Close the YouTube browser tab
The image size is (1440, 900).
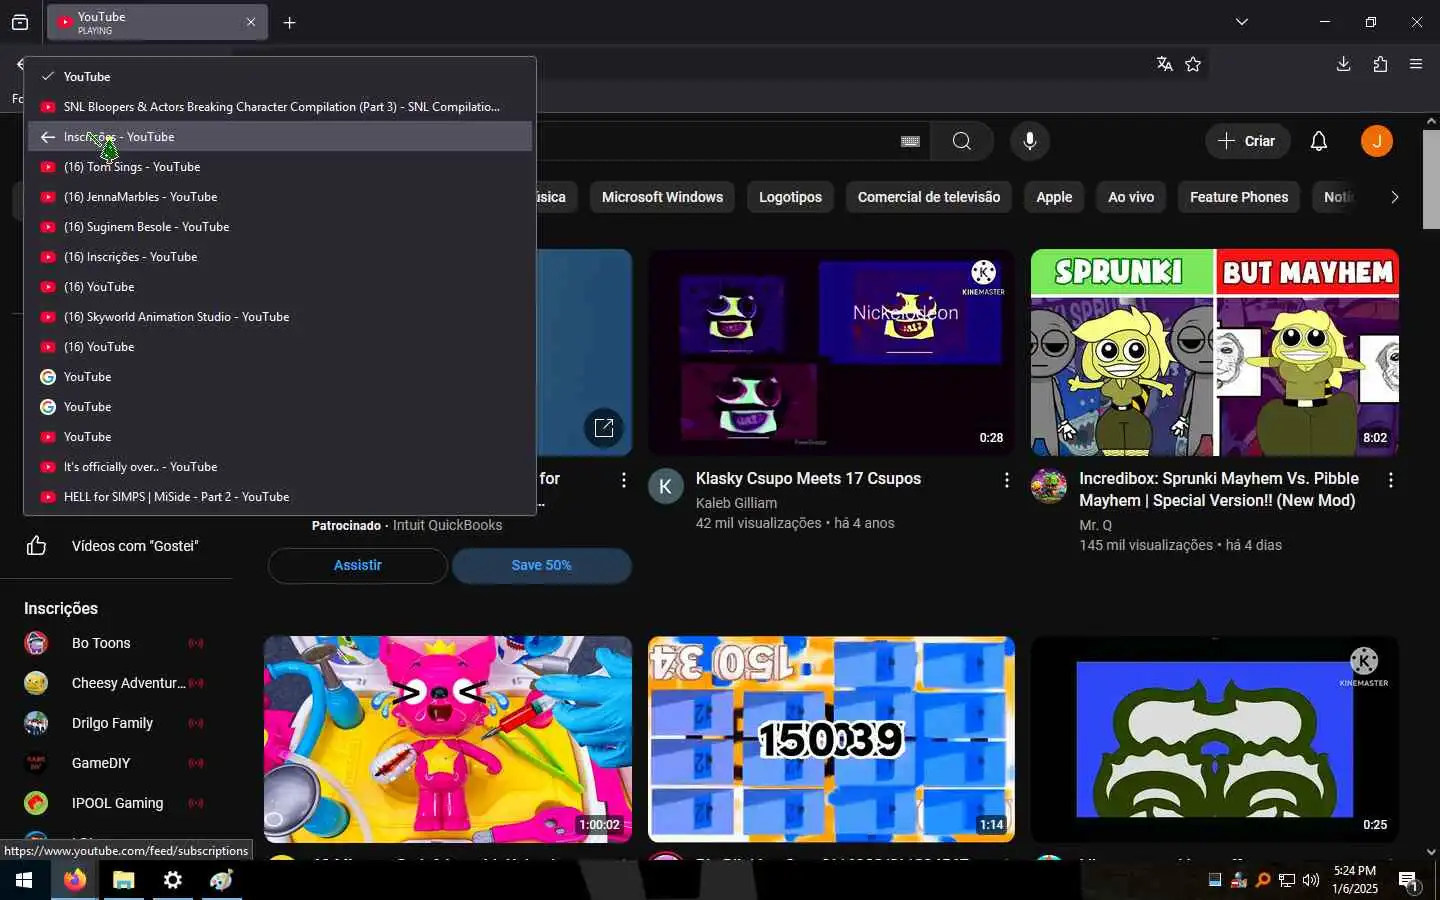click(251, 22)
